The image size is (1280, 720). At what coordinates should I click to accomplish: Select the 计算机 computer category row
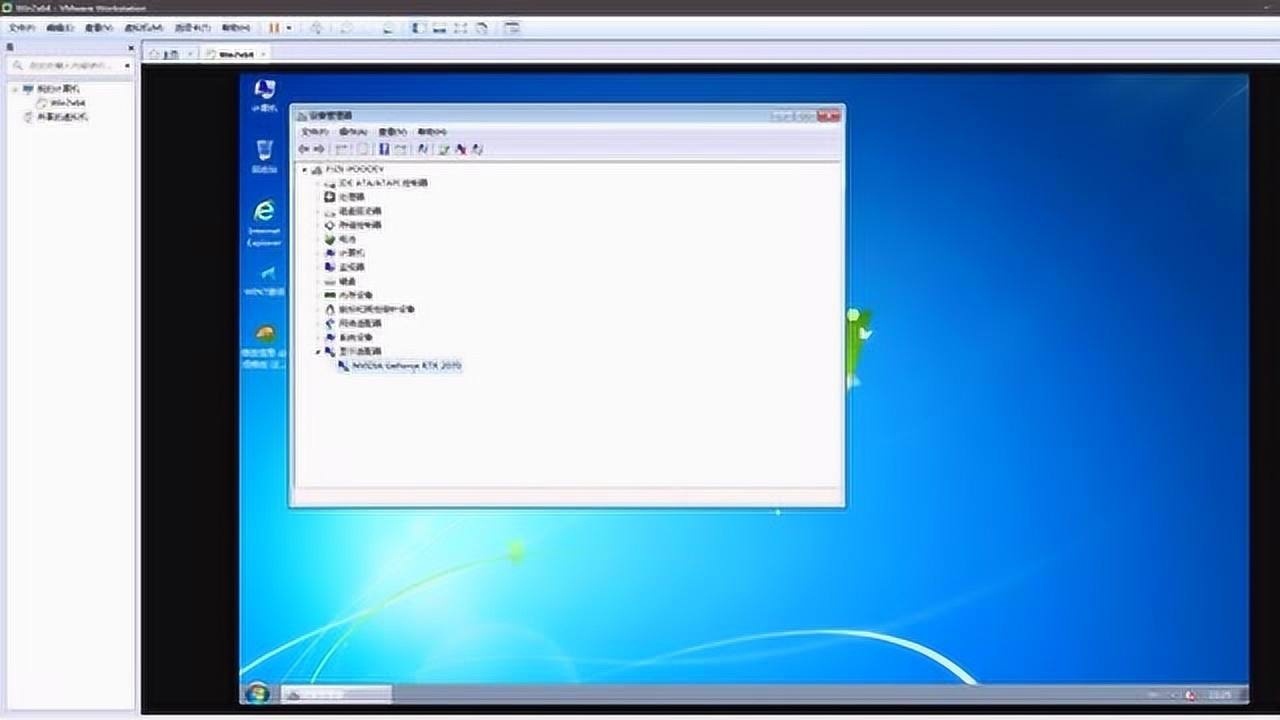(x=345, y=254)
